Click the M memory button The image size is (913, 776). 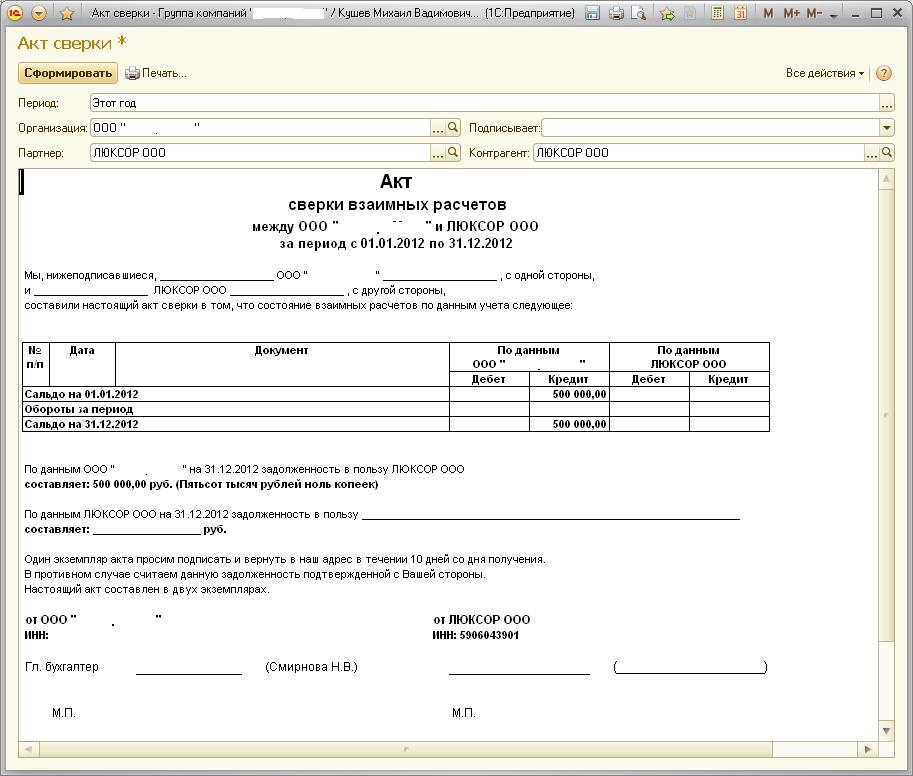[768, 13]
